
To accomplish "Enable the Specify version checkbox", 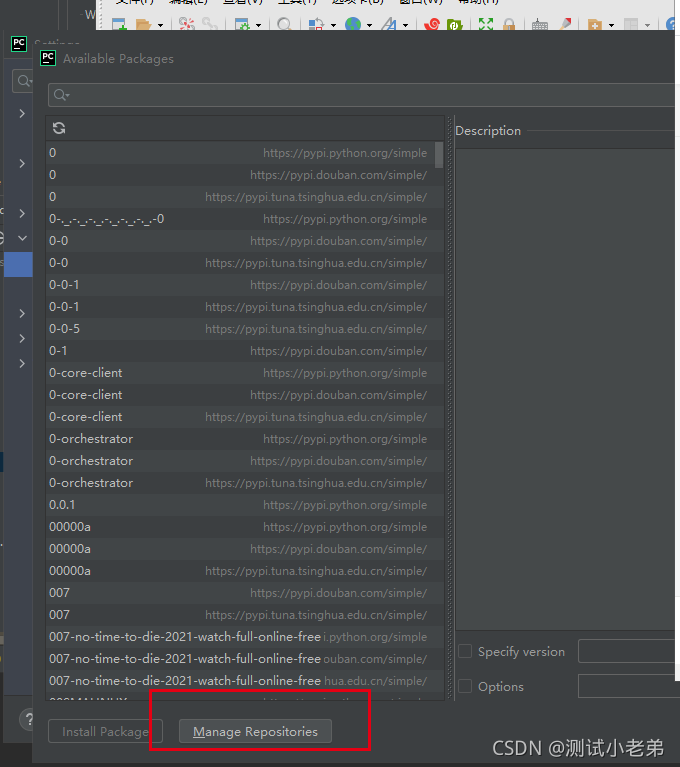I will point(465,651).
